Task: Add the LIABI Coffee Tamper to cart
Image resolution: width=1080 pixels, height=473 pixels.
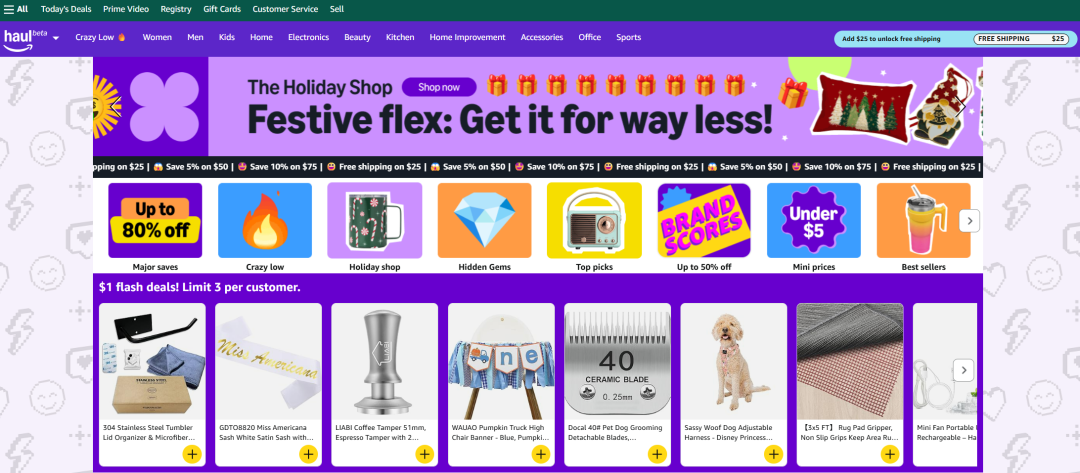Action: [x=424, y=454]
